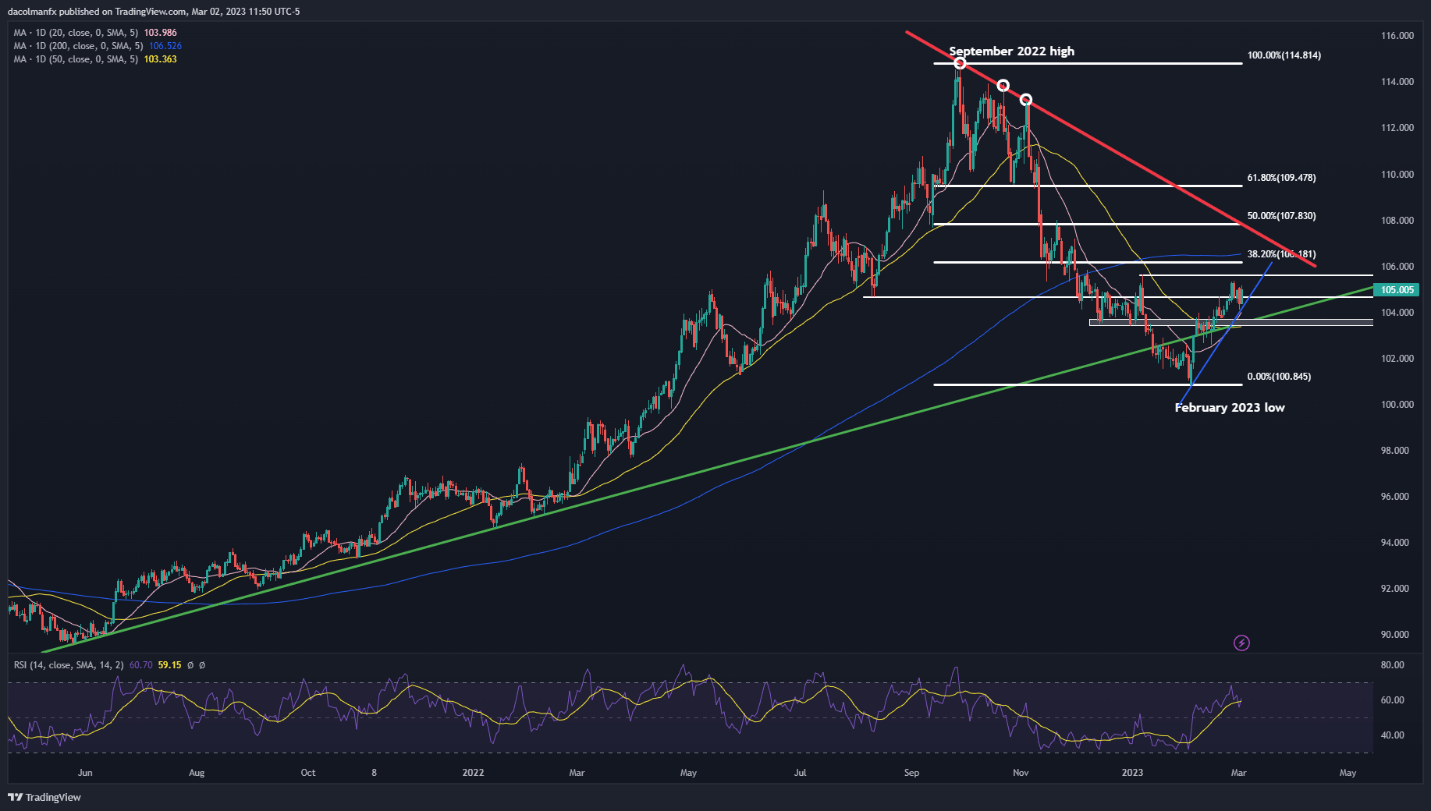Click the 110.000 price axis label
Image resolution: width=1431 pixels, height=811 pixels.
(1396, 174)
